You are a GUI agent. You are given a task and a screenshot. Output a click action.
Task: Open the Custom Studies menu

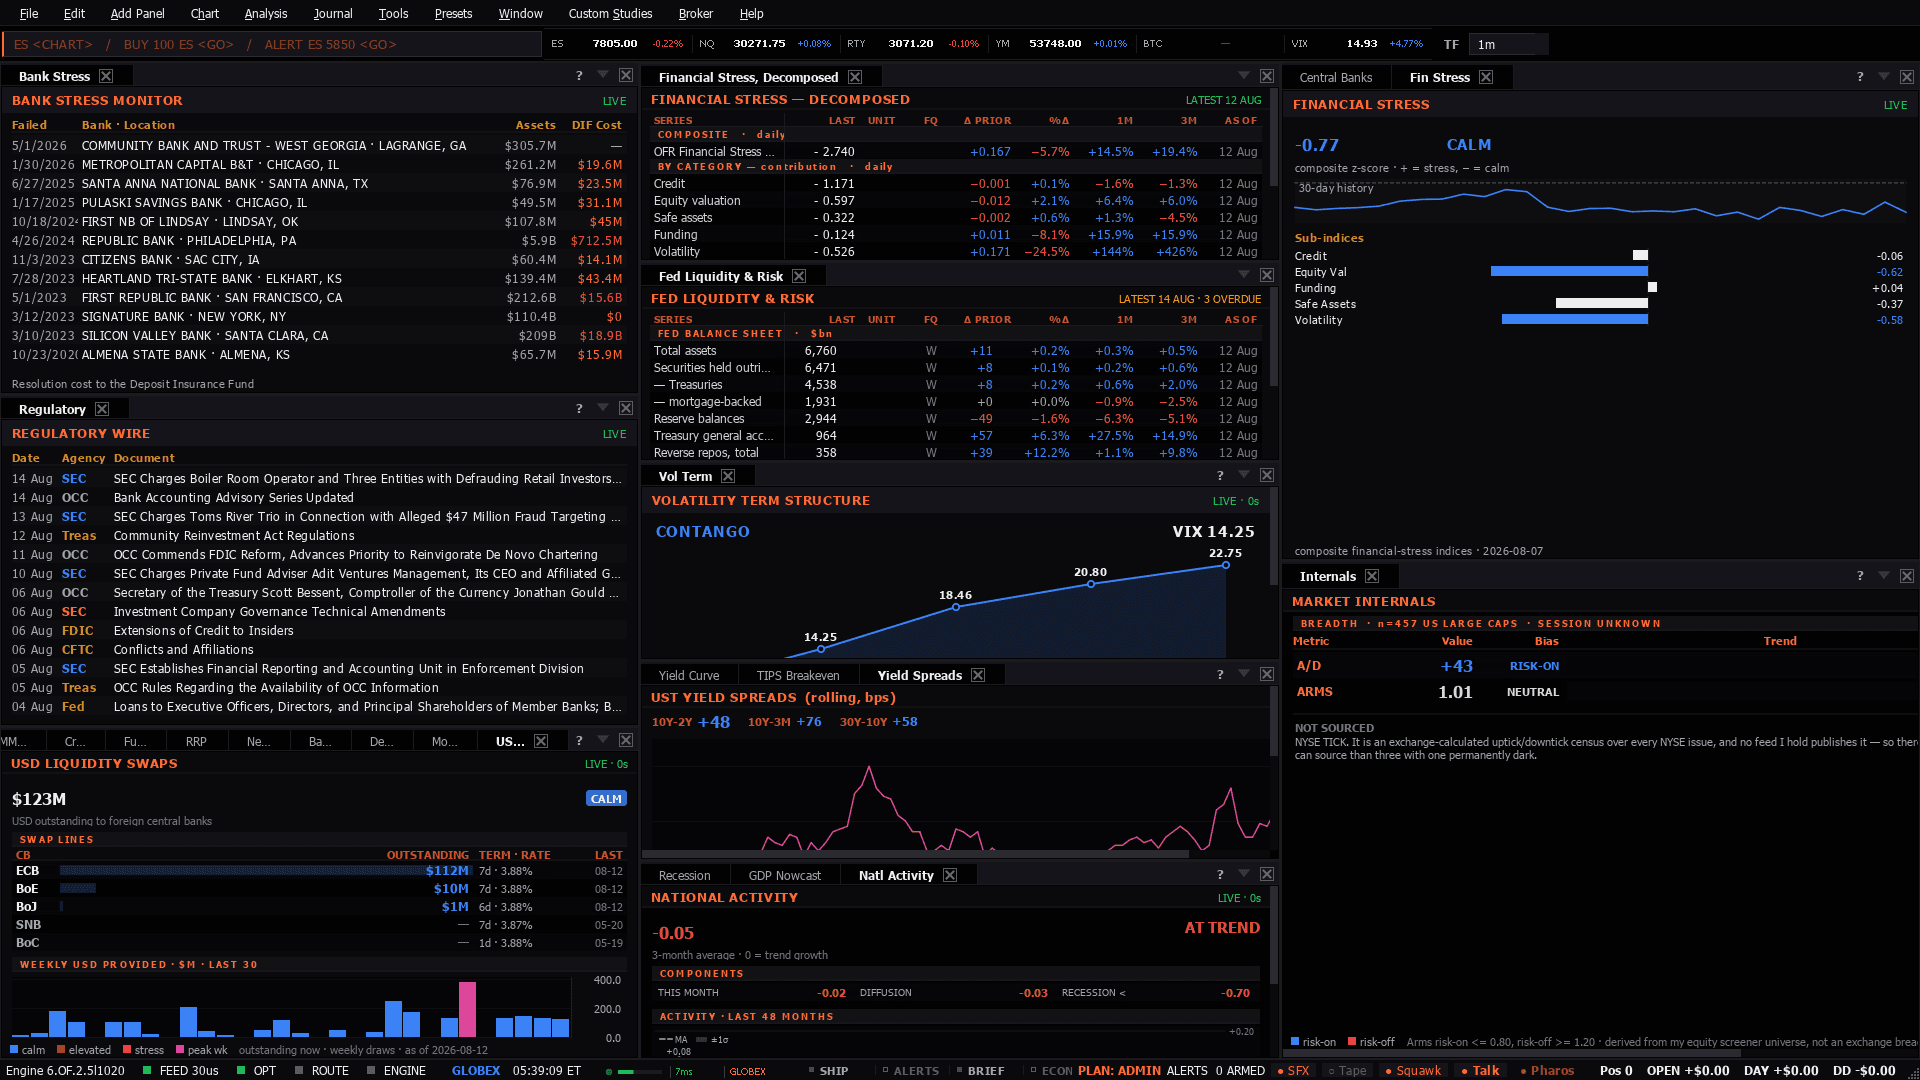tap(610, 13)
